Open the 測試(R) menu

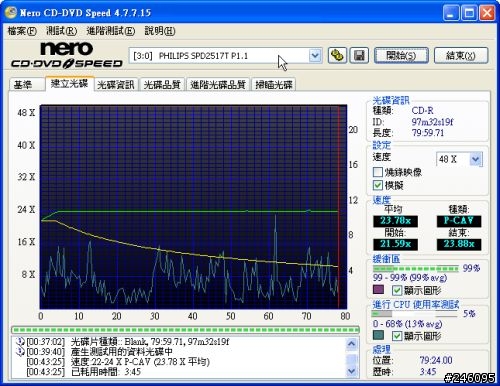[x=61, y=31]
